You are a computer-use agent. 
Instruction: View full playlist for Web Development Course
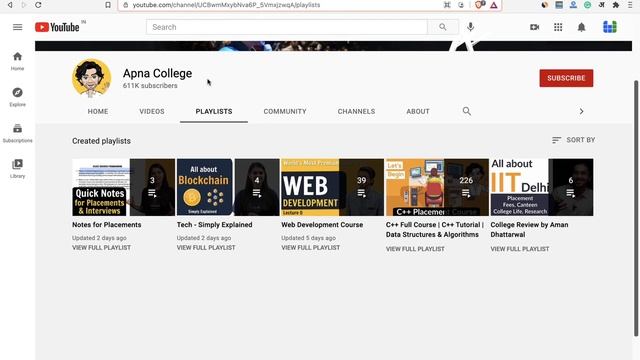311,248
